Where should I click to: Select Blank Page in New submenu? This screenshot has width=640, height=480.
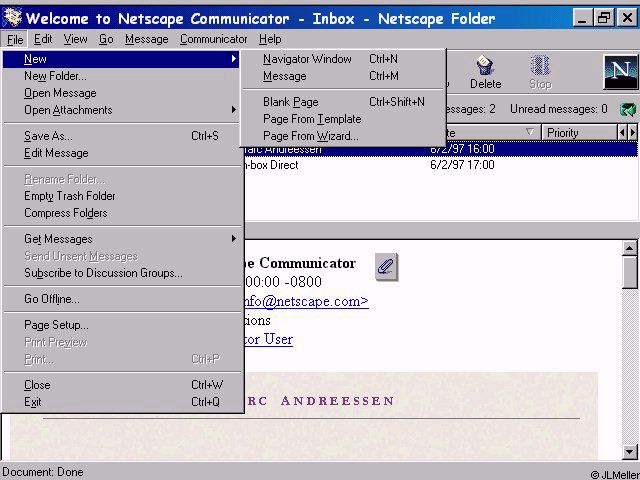pos(343,102)
